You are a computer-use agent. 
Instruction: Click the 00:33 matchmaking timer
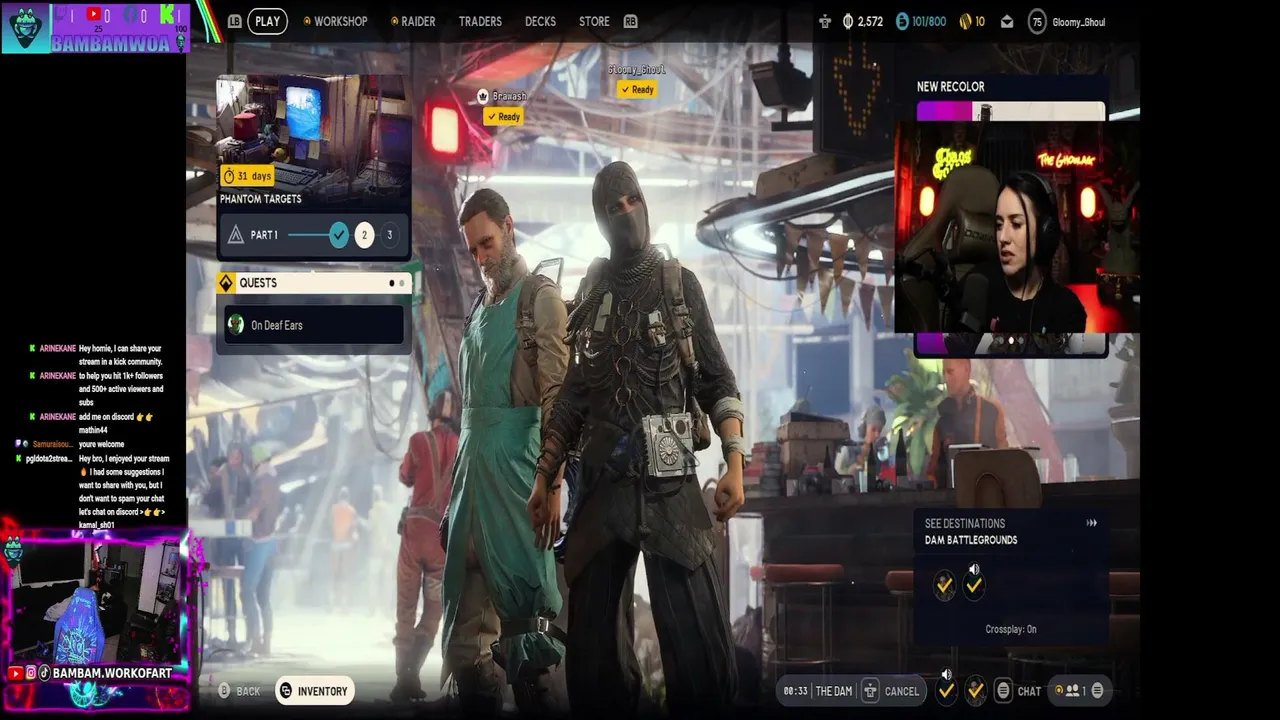(795, 691)
